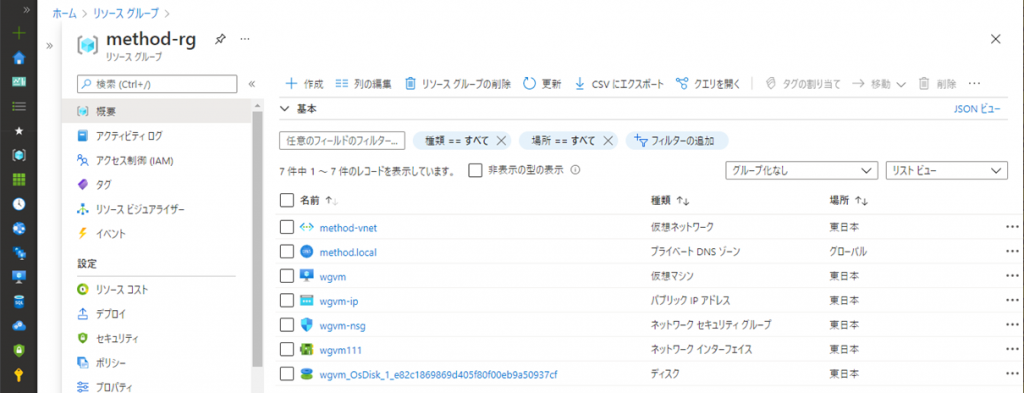Check the method-vnet row checkbox
The width and height of the screenshot is (1024, 393).
pos(286,227)
